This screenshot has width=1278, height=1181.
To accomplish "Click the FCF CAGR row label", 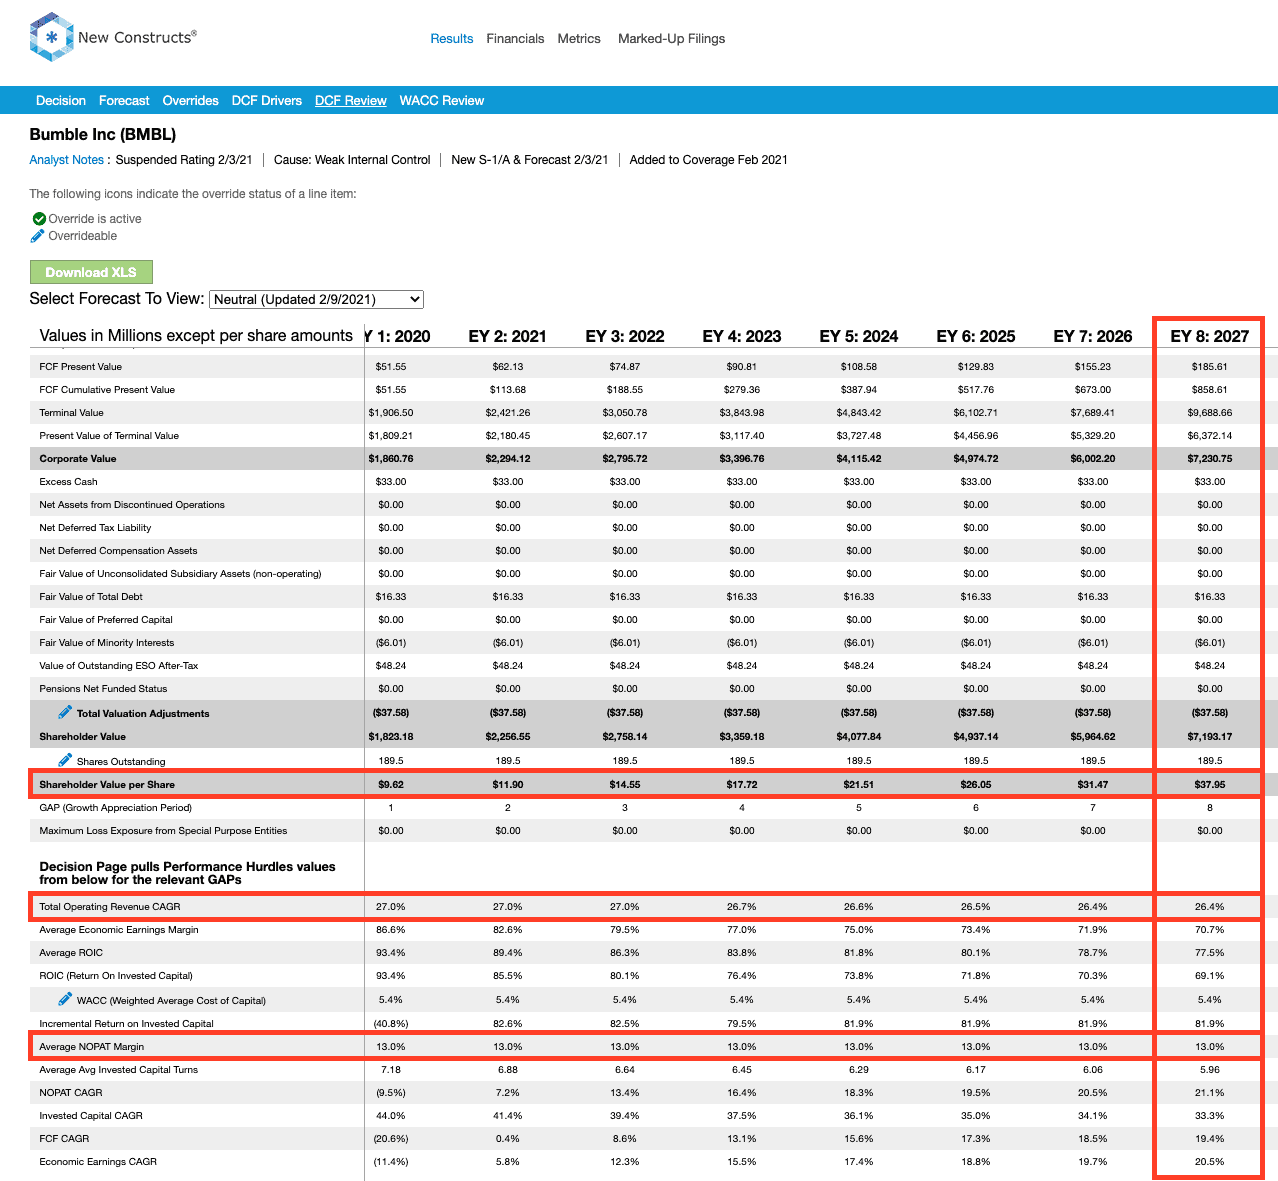I will (64, 1139).
